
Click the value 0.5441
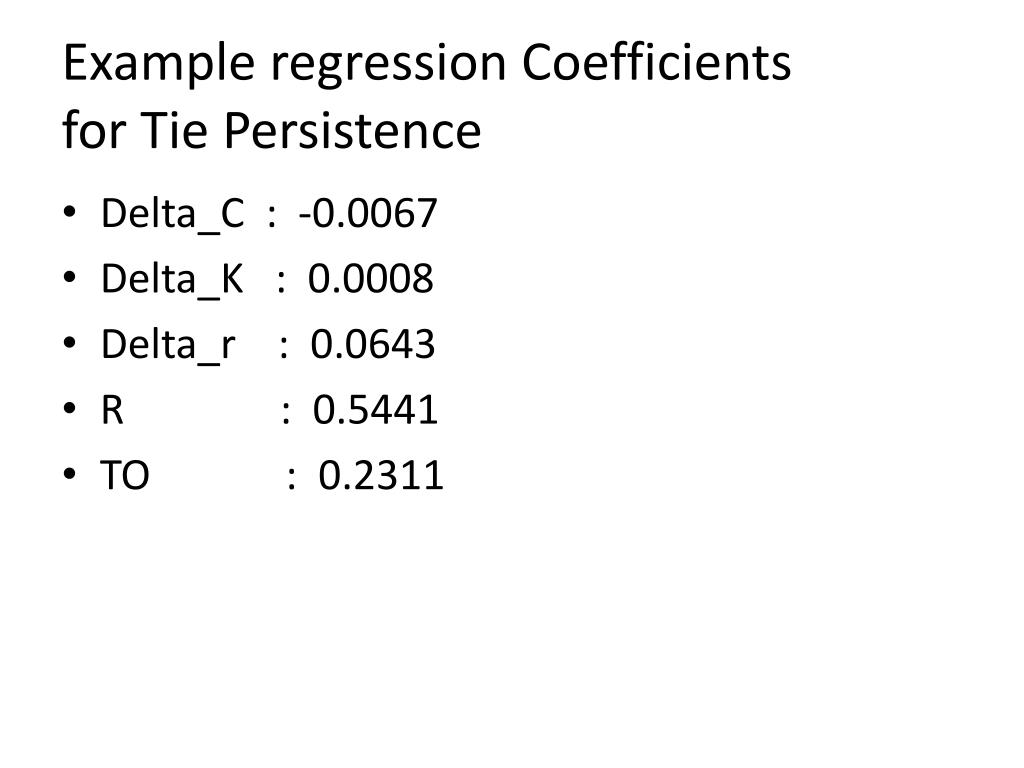pyautogui.click(x=375, y=409)
